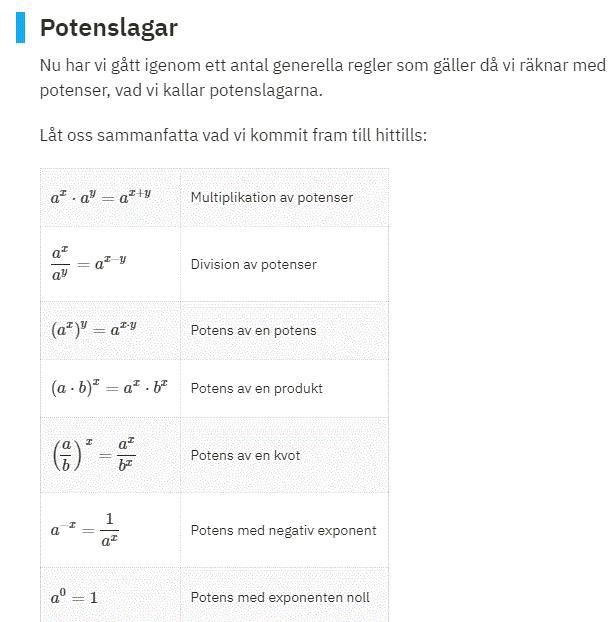Image resolution: width=614 pixels, height=622 pixels.
Task: Select the "Potens av en potens" label
Action: (x=253, y=331)
